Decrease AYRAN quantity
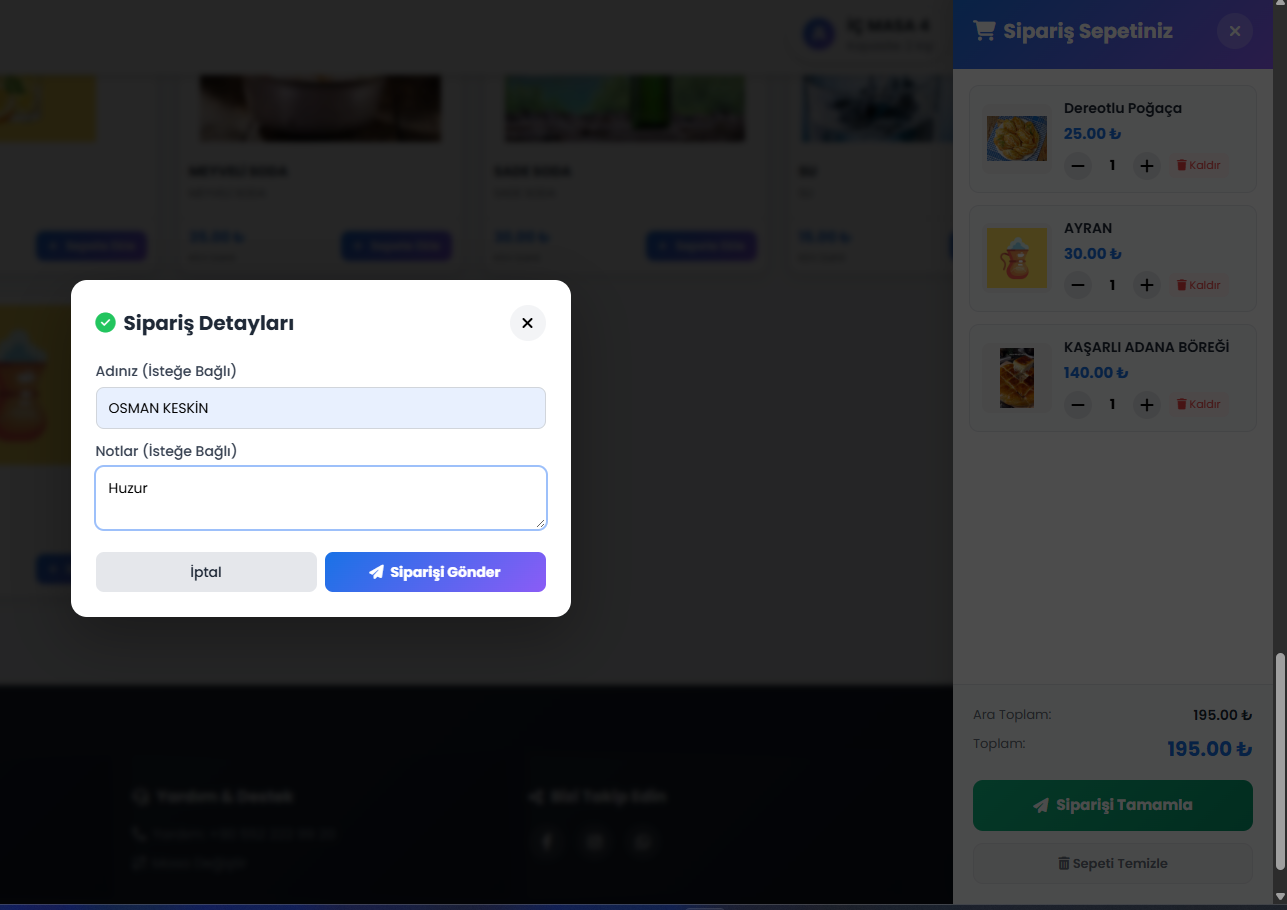 pyautogui.click(x=1077, y=285)
